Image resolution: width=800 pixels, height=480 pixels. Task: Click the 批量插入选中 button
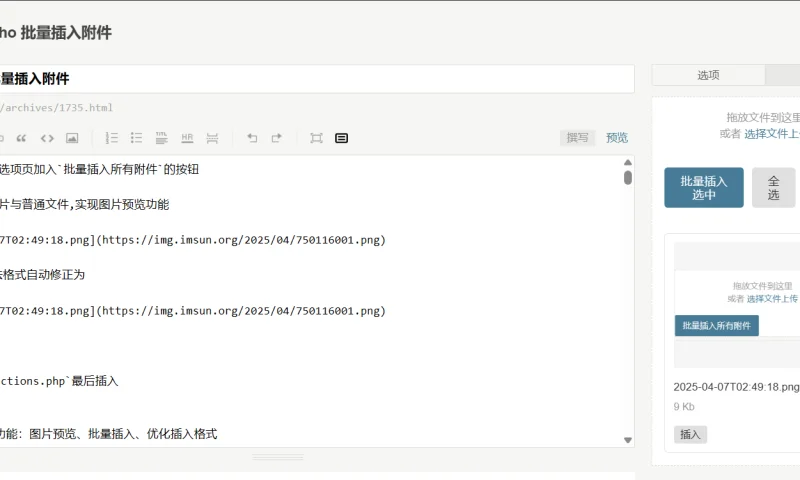704,187
